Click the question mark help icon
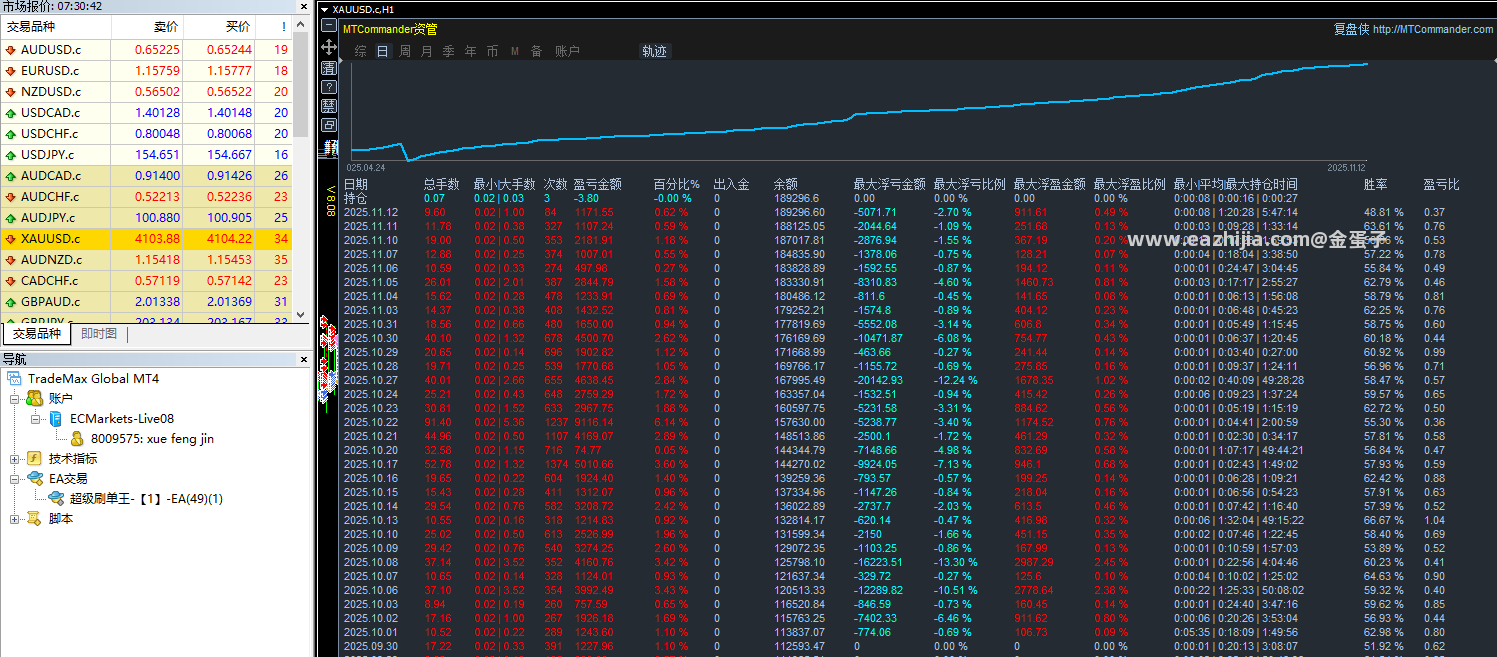Viewport: 1497px width, 657px height. [328, 87]
